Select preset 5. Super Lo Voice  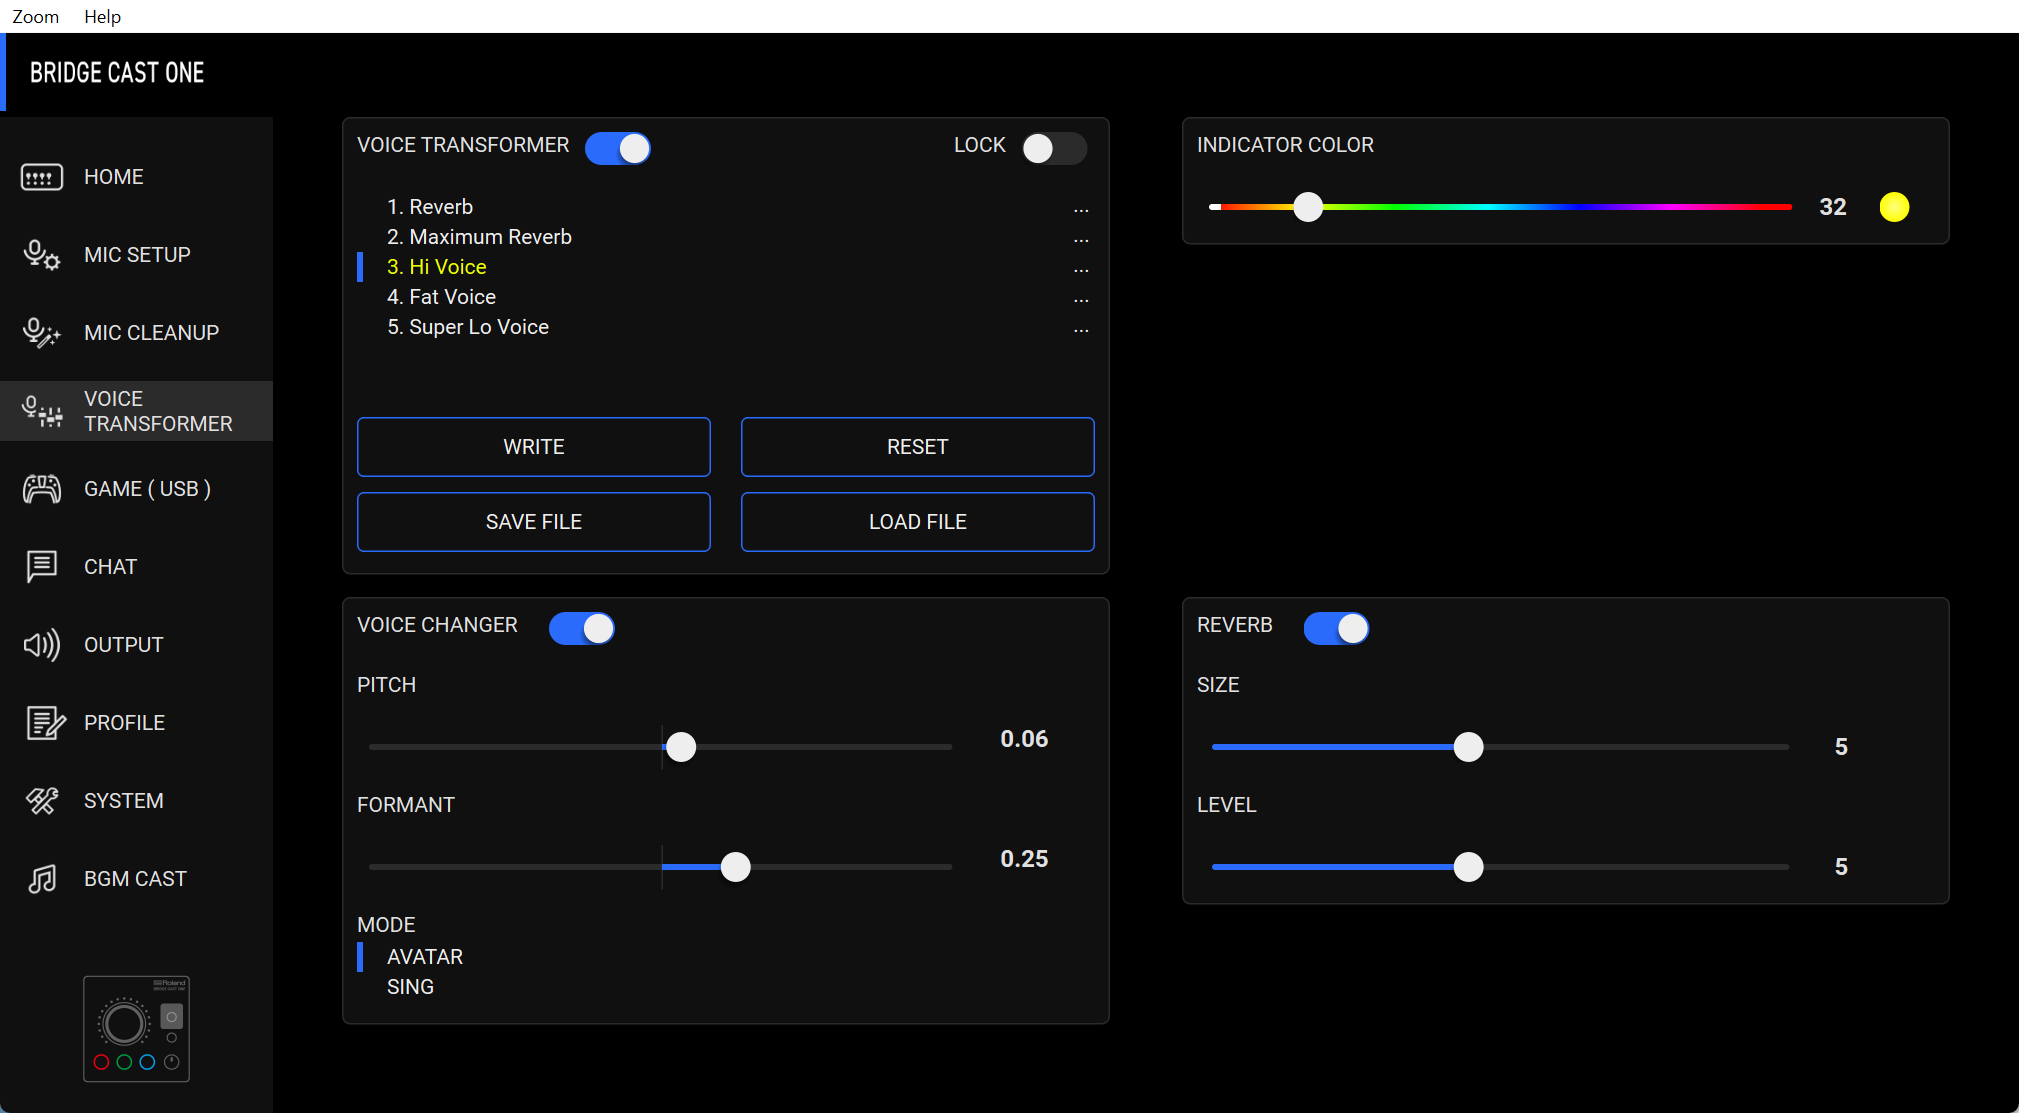pyautogui.click(x=468, y=327)
